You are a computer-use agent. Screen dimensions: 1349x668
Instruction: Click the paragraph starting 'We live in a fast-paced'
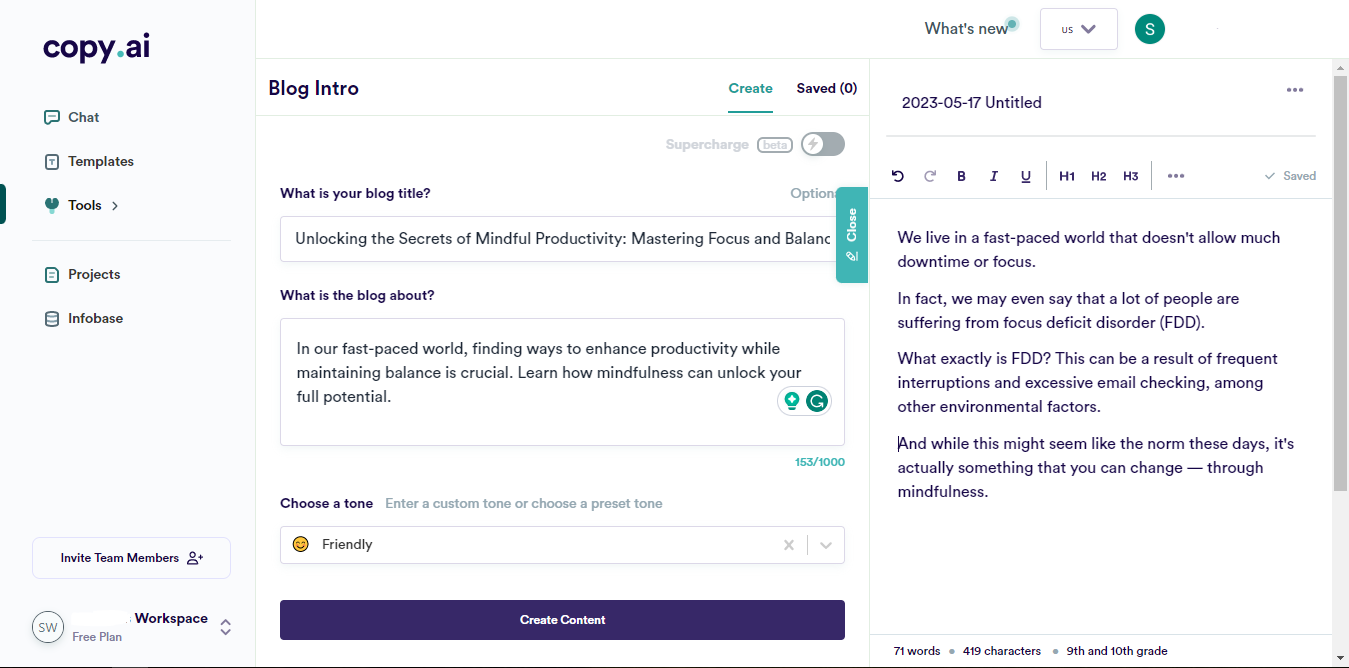[x=1089, y=250]
